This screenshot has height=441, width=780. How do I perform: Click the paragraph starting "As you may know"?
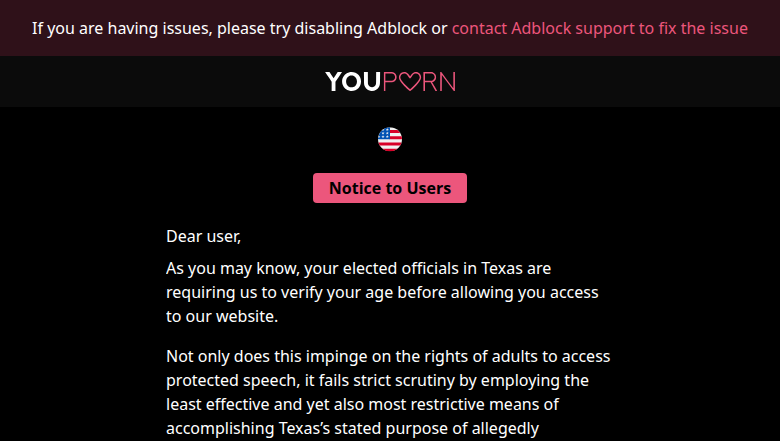click(381, 293)
